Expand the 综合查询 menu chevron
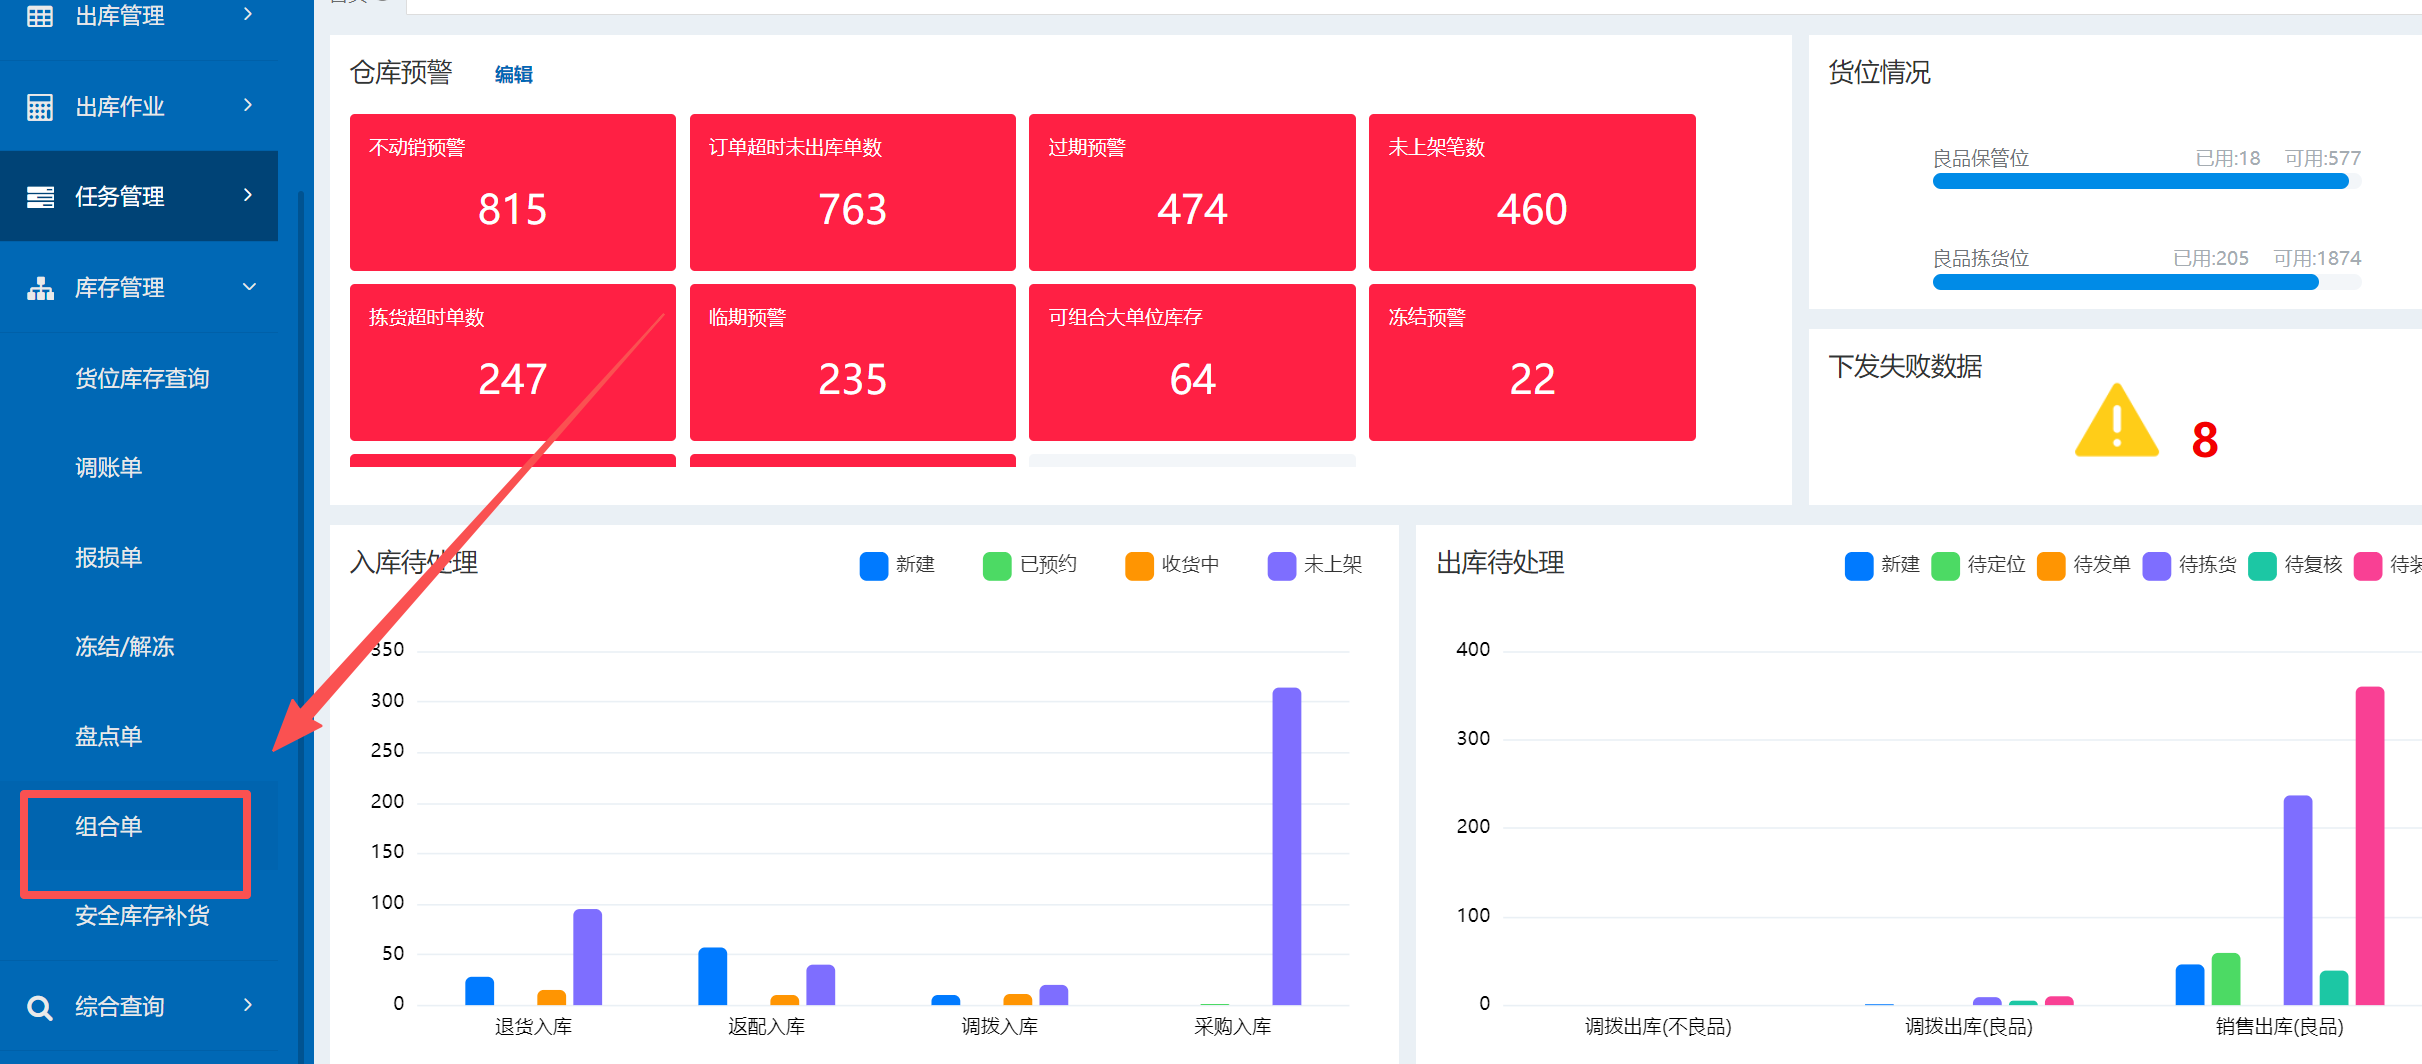The image size is (2422, 1064). tap(248, 1005)
